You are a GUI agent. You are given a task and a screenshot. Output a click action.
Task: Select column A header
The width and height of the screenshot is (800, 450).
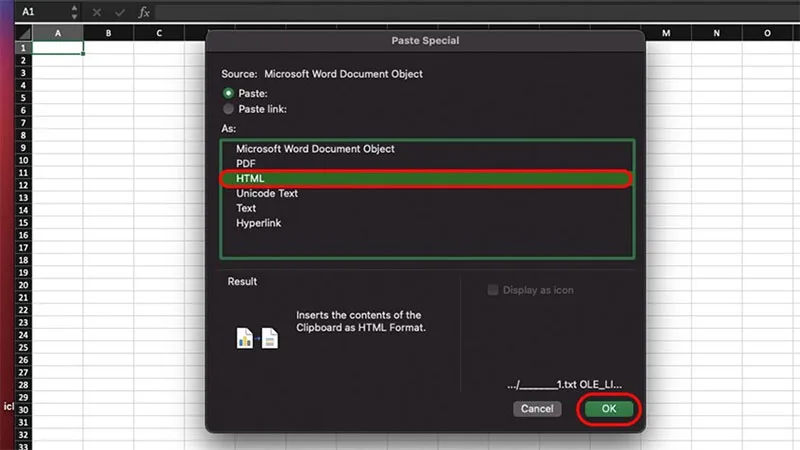(x=58, y=33)
